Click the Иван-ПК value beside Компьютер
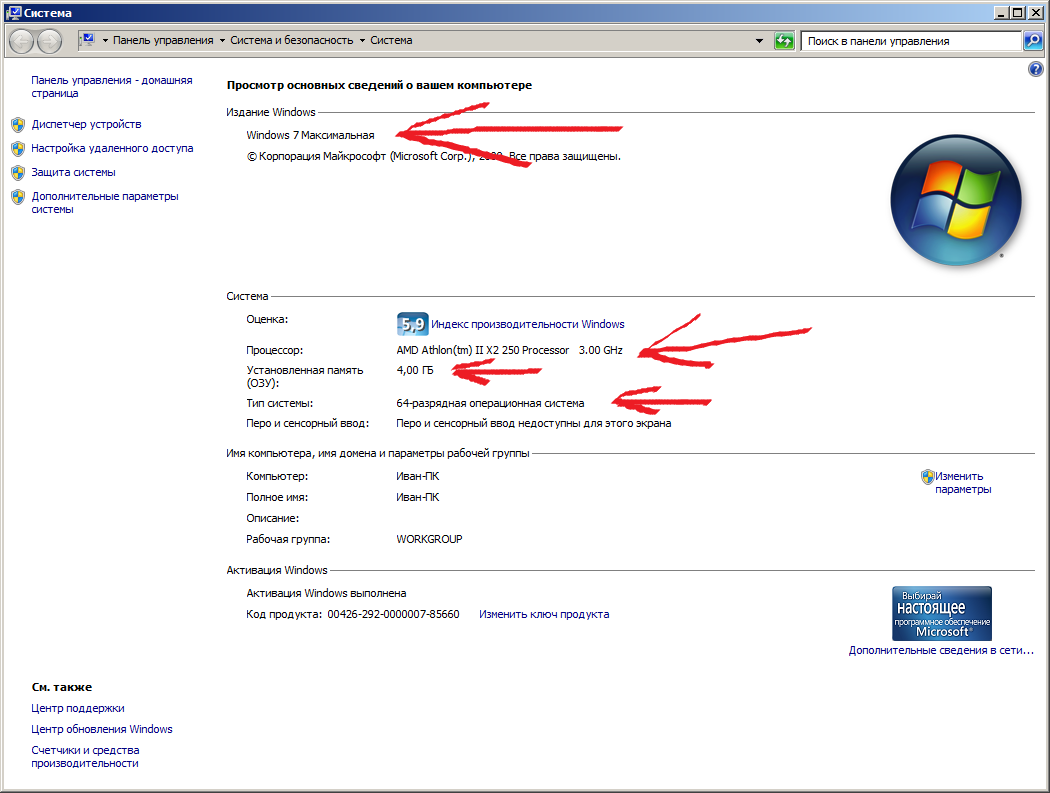The height and width of the screenshot is (793, 1050). (x=418, y=476)
